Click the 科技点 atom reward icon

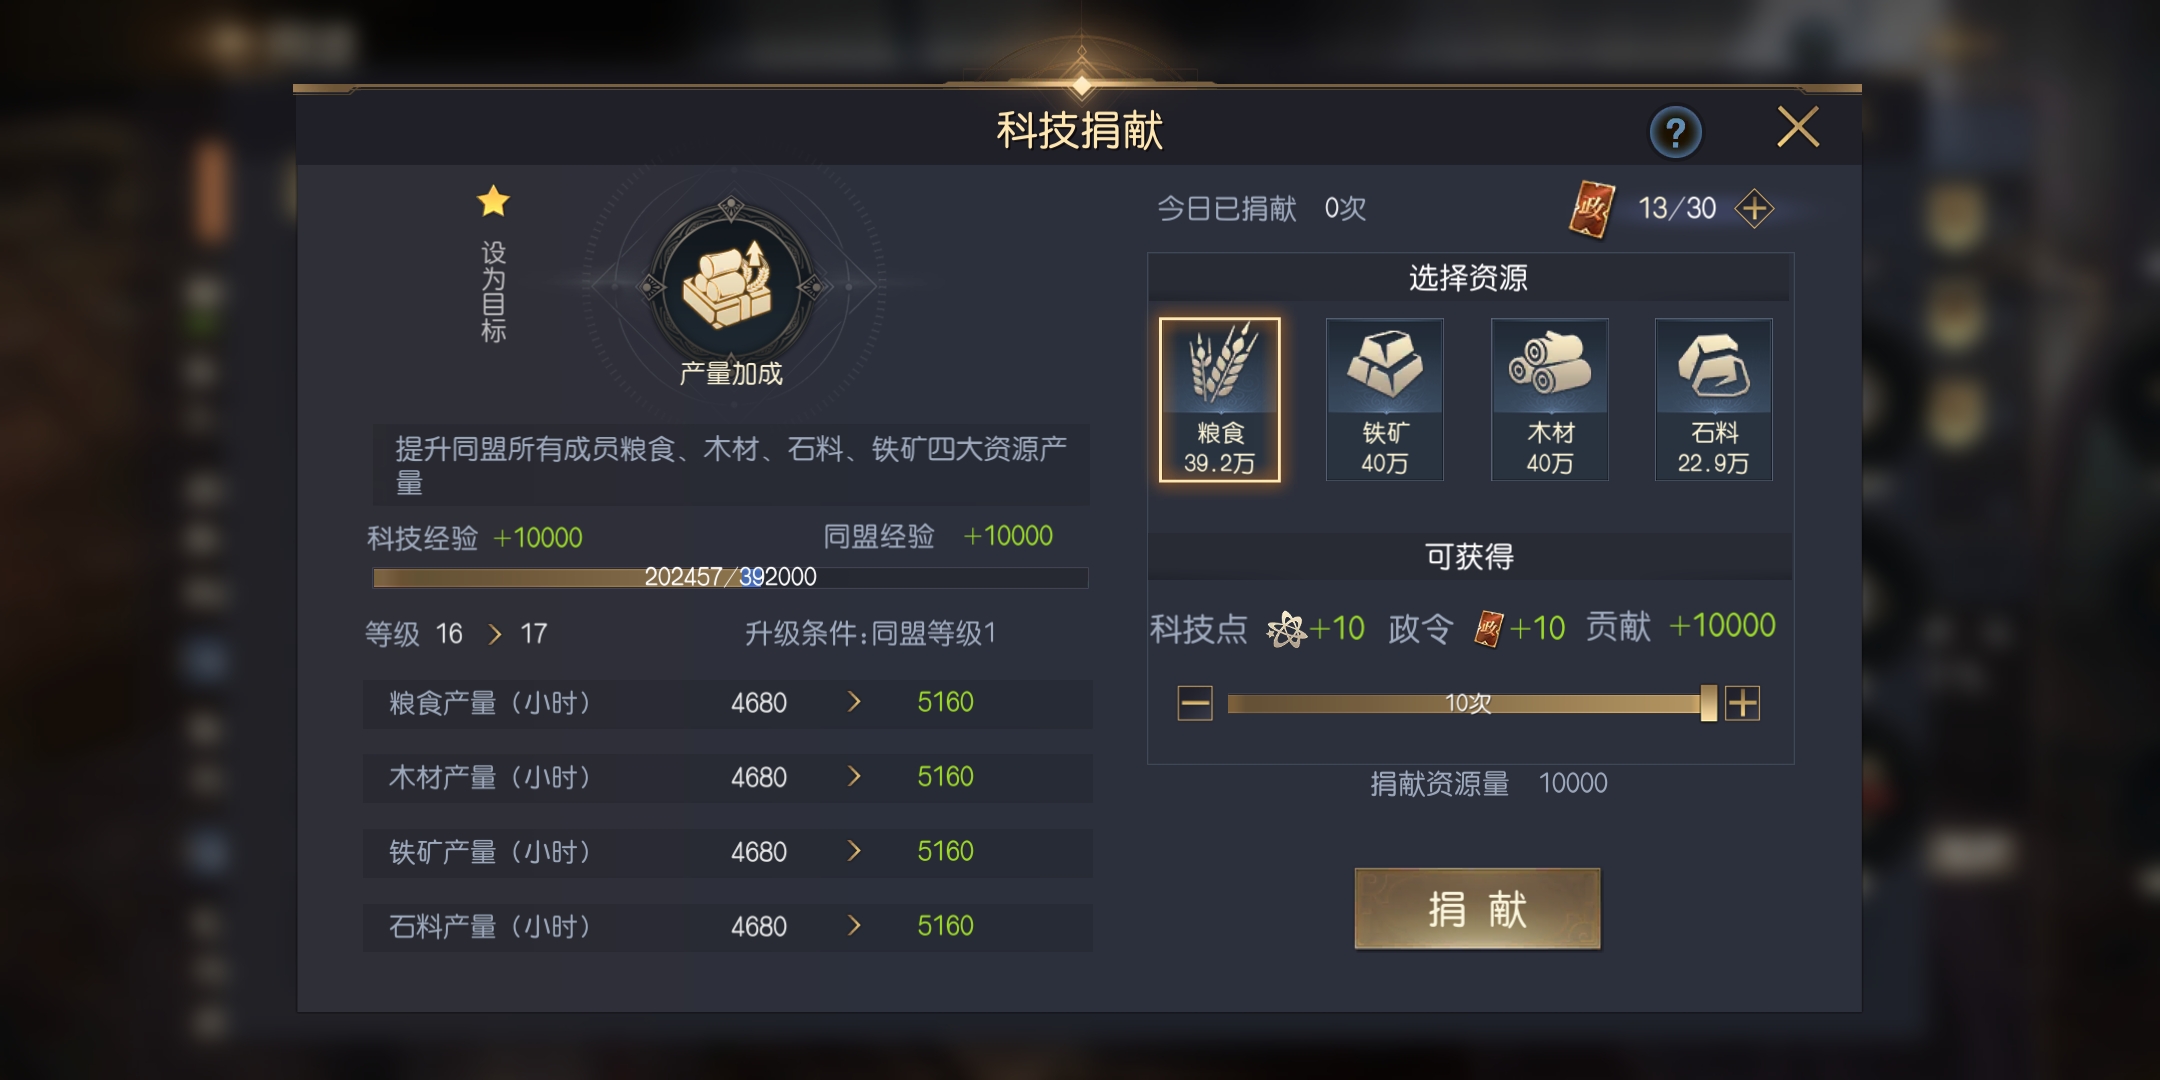(1287, 629)
